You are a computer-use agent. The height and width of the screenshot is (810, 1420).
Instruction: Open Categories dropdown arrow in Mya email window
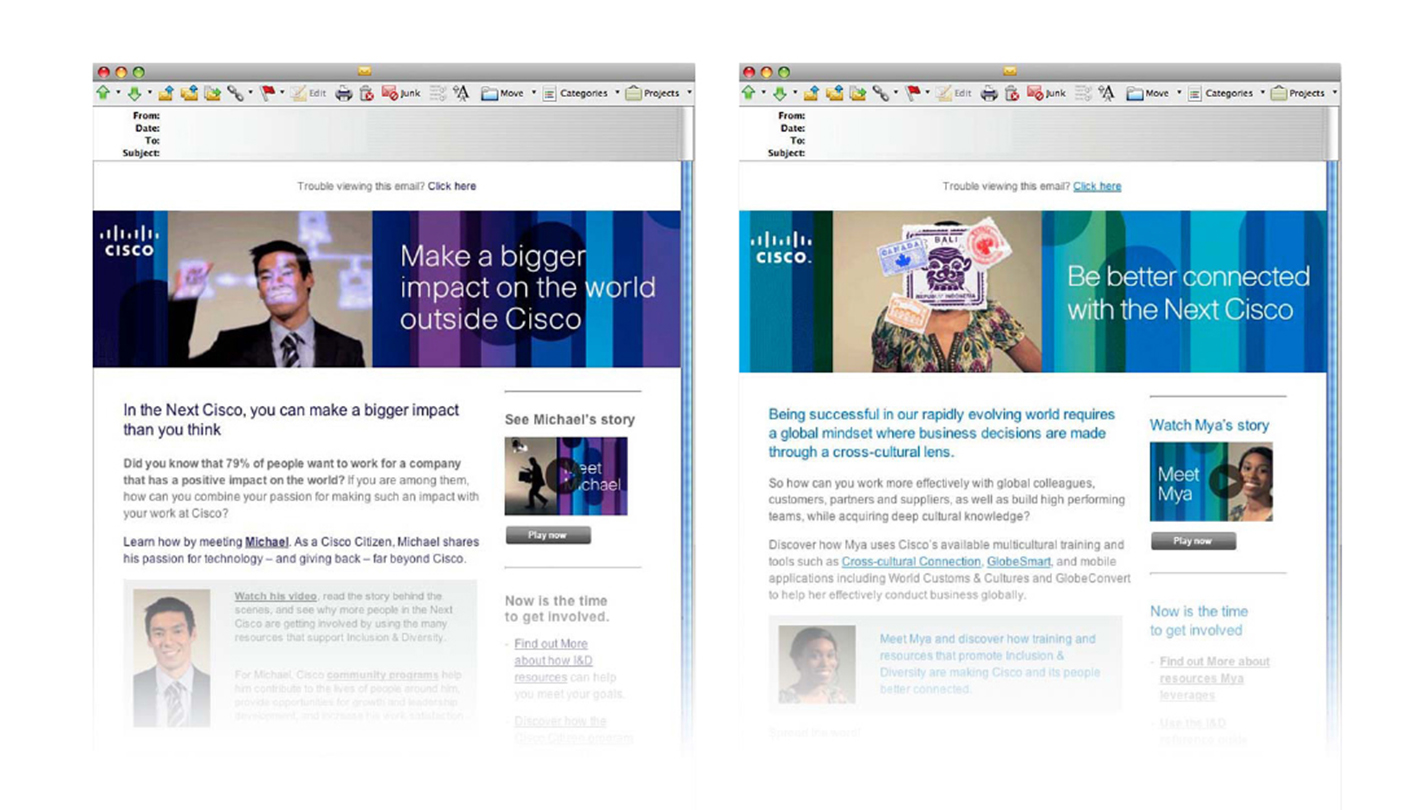pos(1262,93)
